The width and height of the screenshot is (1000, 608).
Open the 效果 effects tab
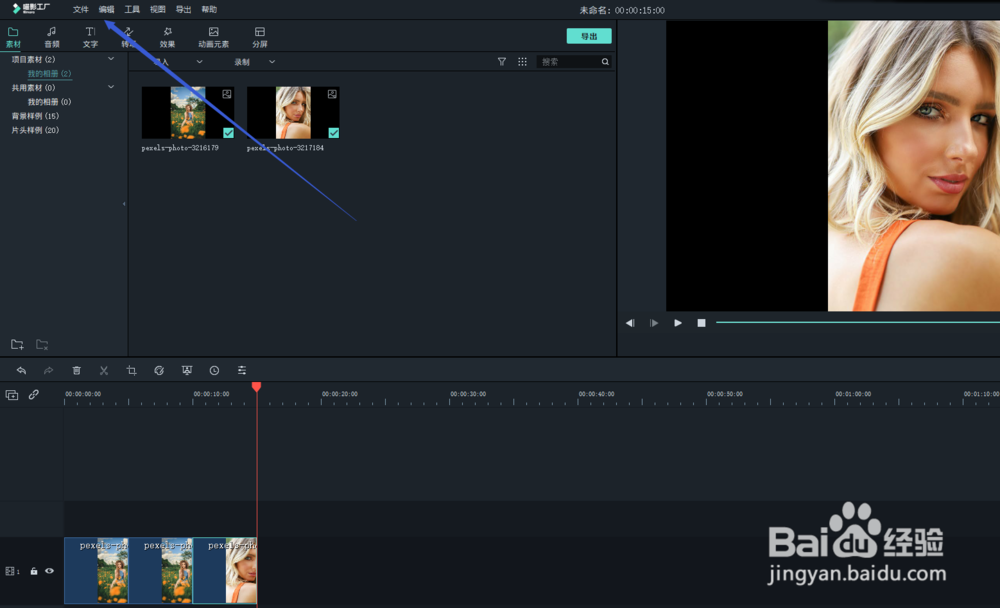pos(167,38)
